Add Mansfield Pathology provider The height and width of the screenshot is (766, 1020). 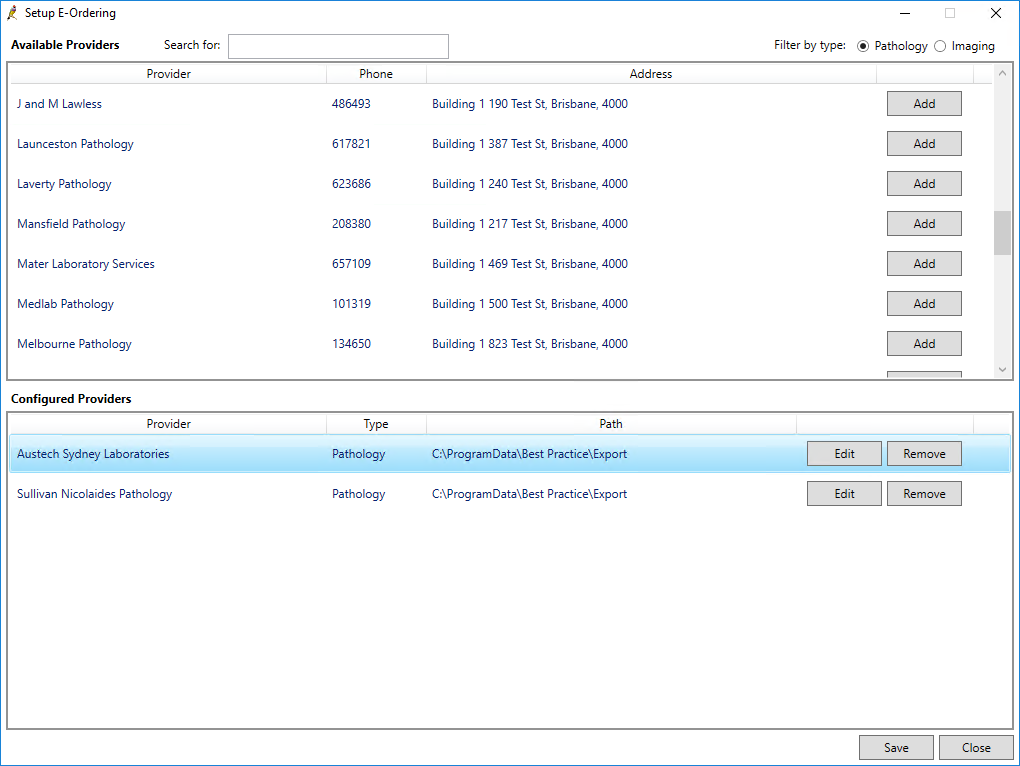click(924, 224)
